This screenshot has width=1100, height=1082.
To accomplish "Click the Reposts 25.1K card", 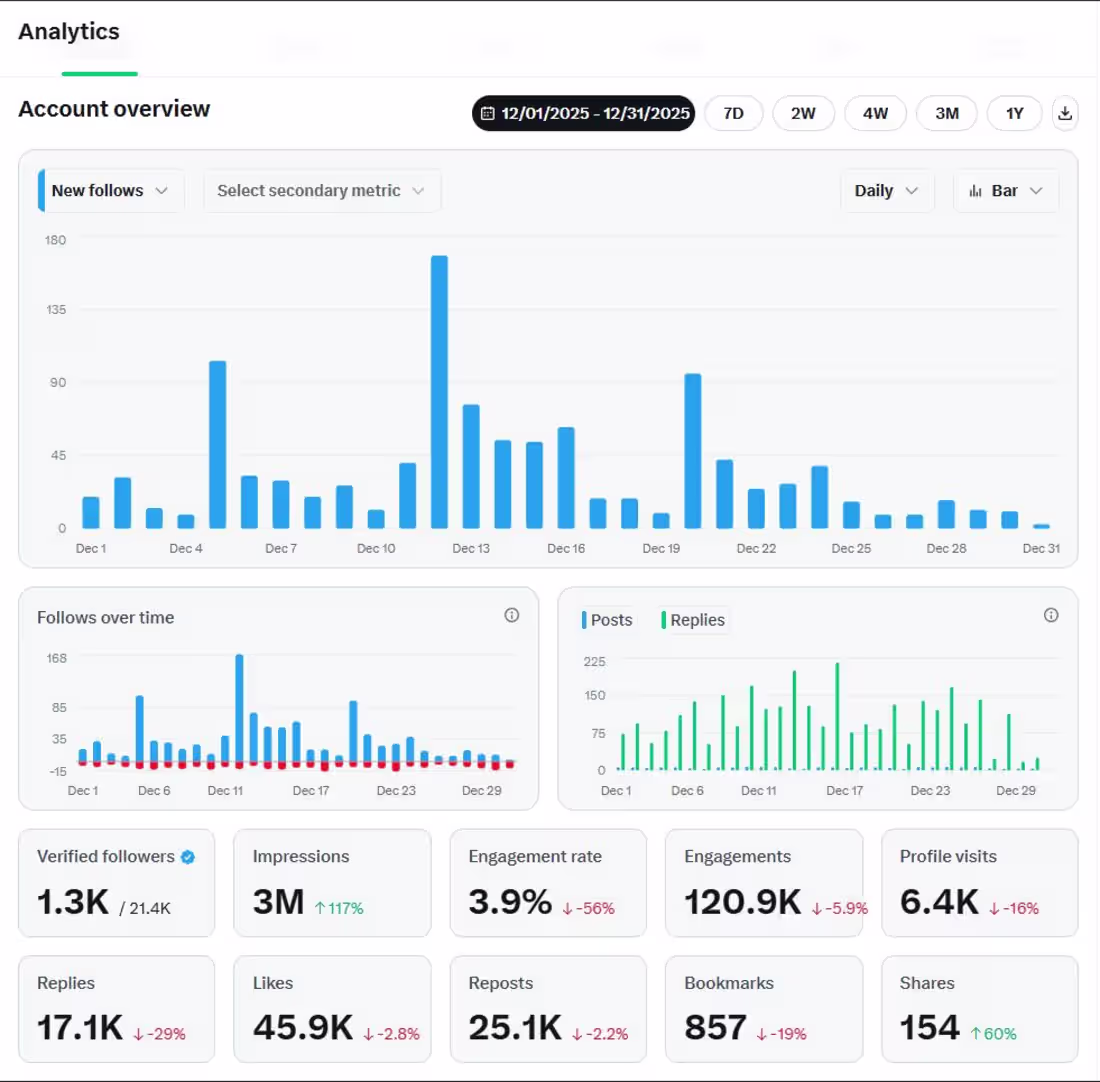I will point(548,1009).
